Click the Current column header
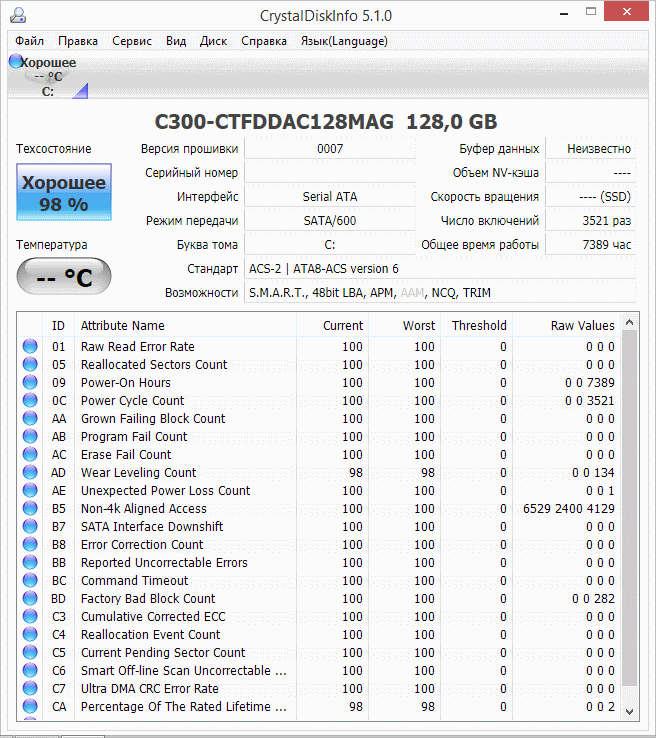Image resolution: width=656 pixels, height=738 pixels. tap(333, 325)
